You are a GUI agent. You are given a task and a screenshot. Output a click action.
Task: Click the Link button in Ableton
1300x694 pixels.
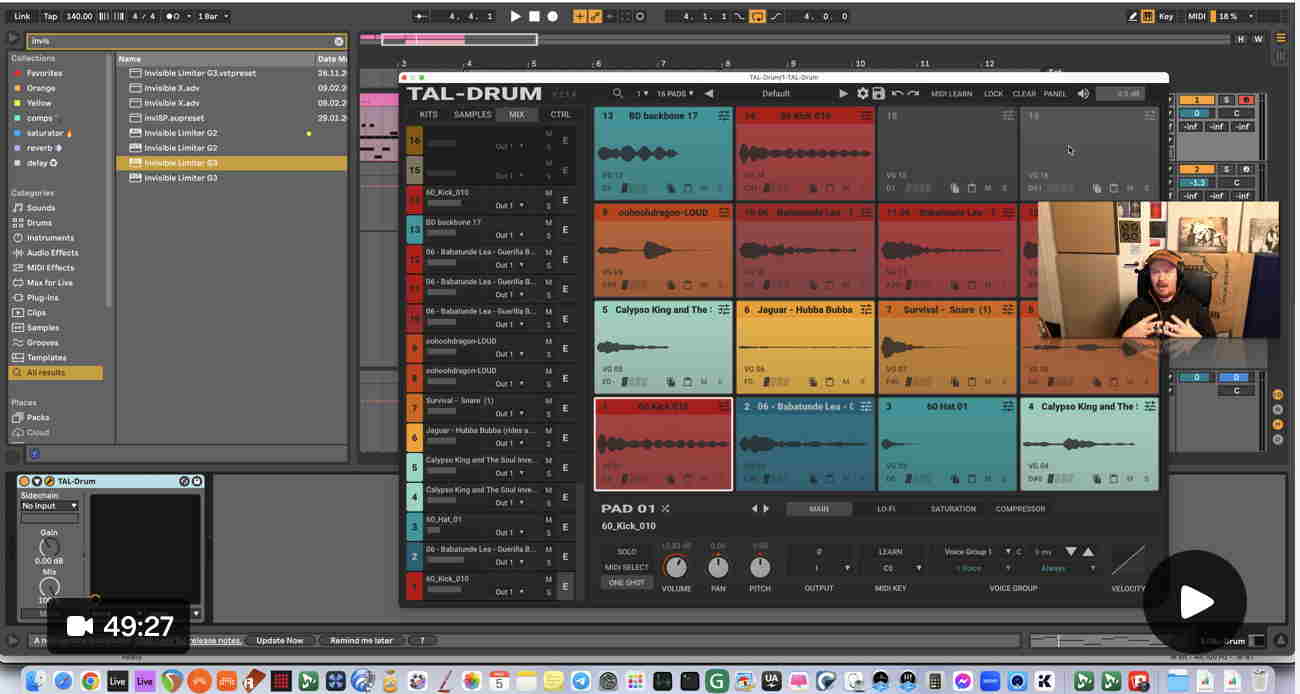click(22, 16)
